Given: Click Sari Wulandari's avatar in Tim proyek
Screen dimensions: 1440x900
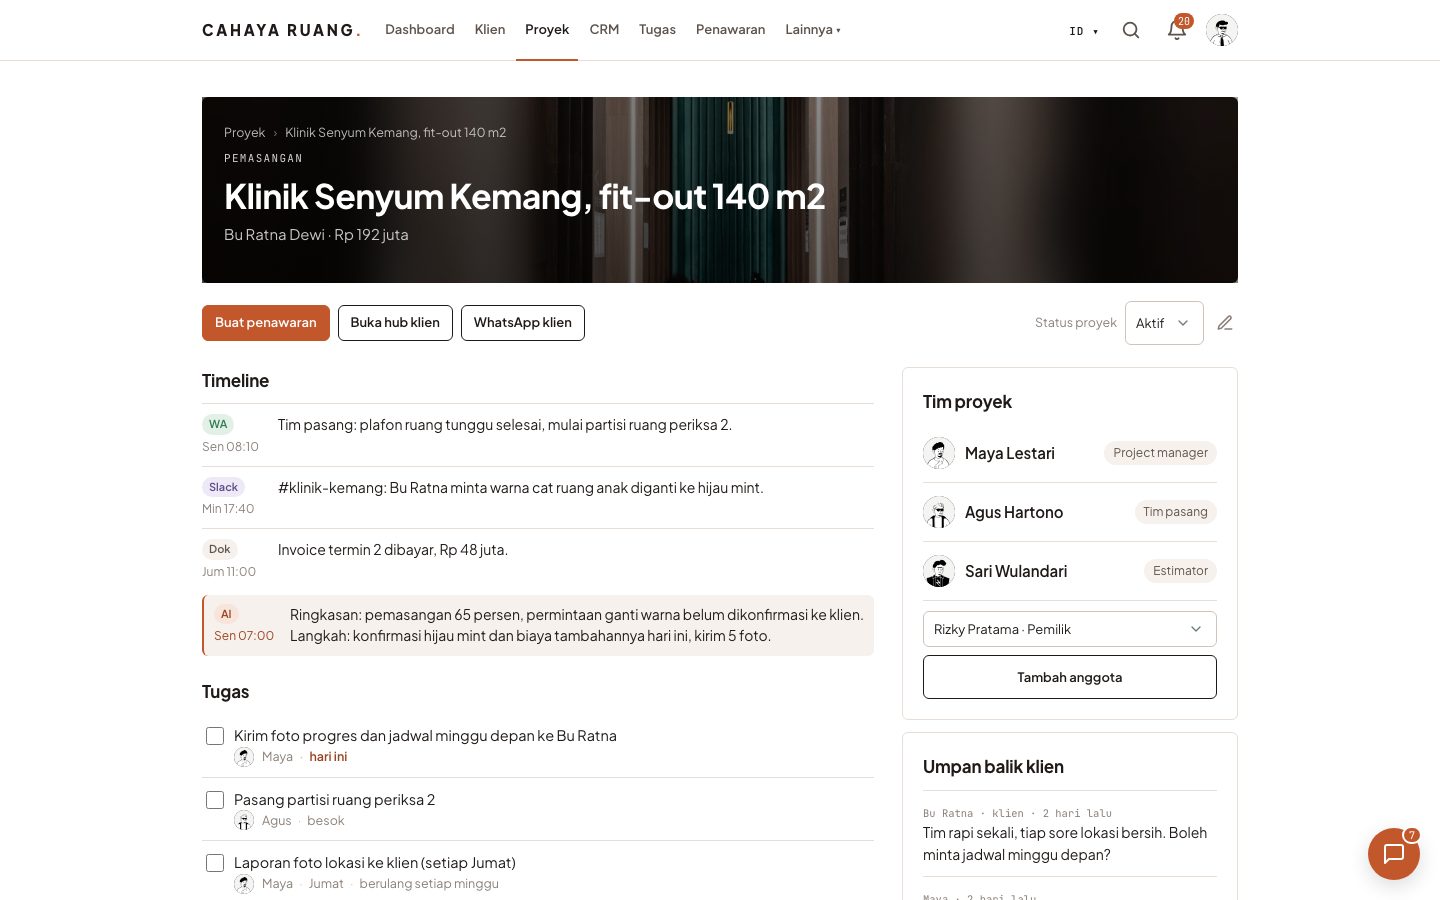Looking at the screenshot, I should pos(939,571).
